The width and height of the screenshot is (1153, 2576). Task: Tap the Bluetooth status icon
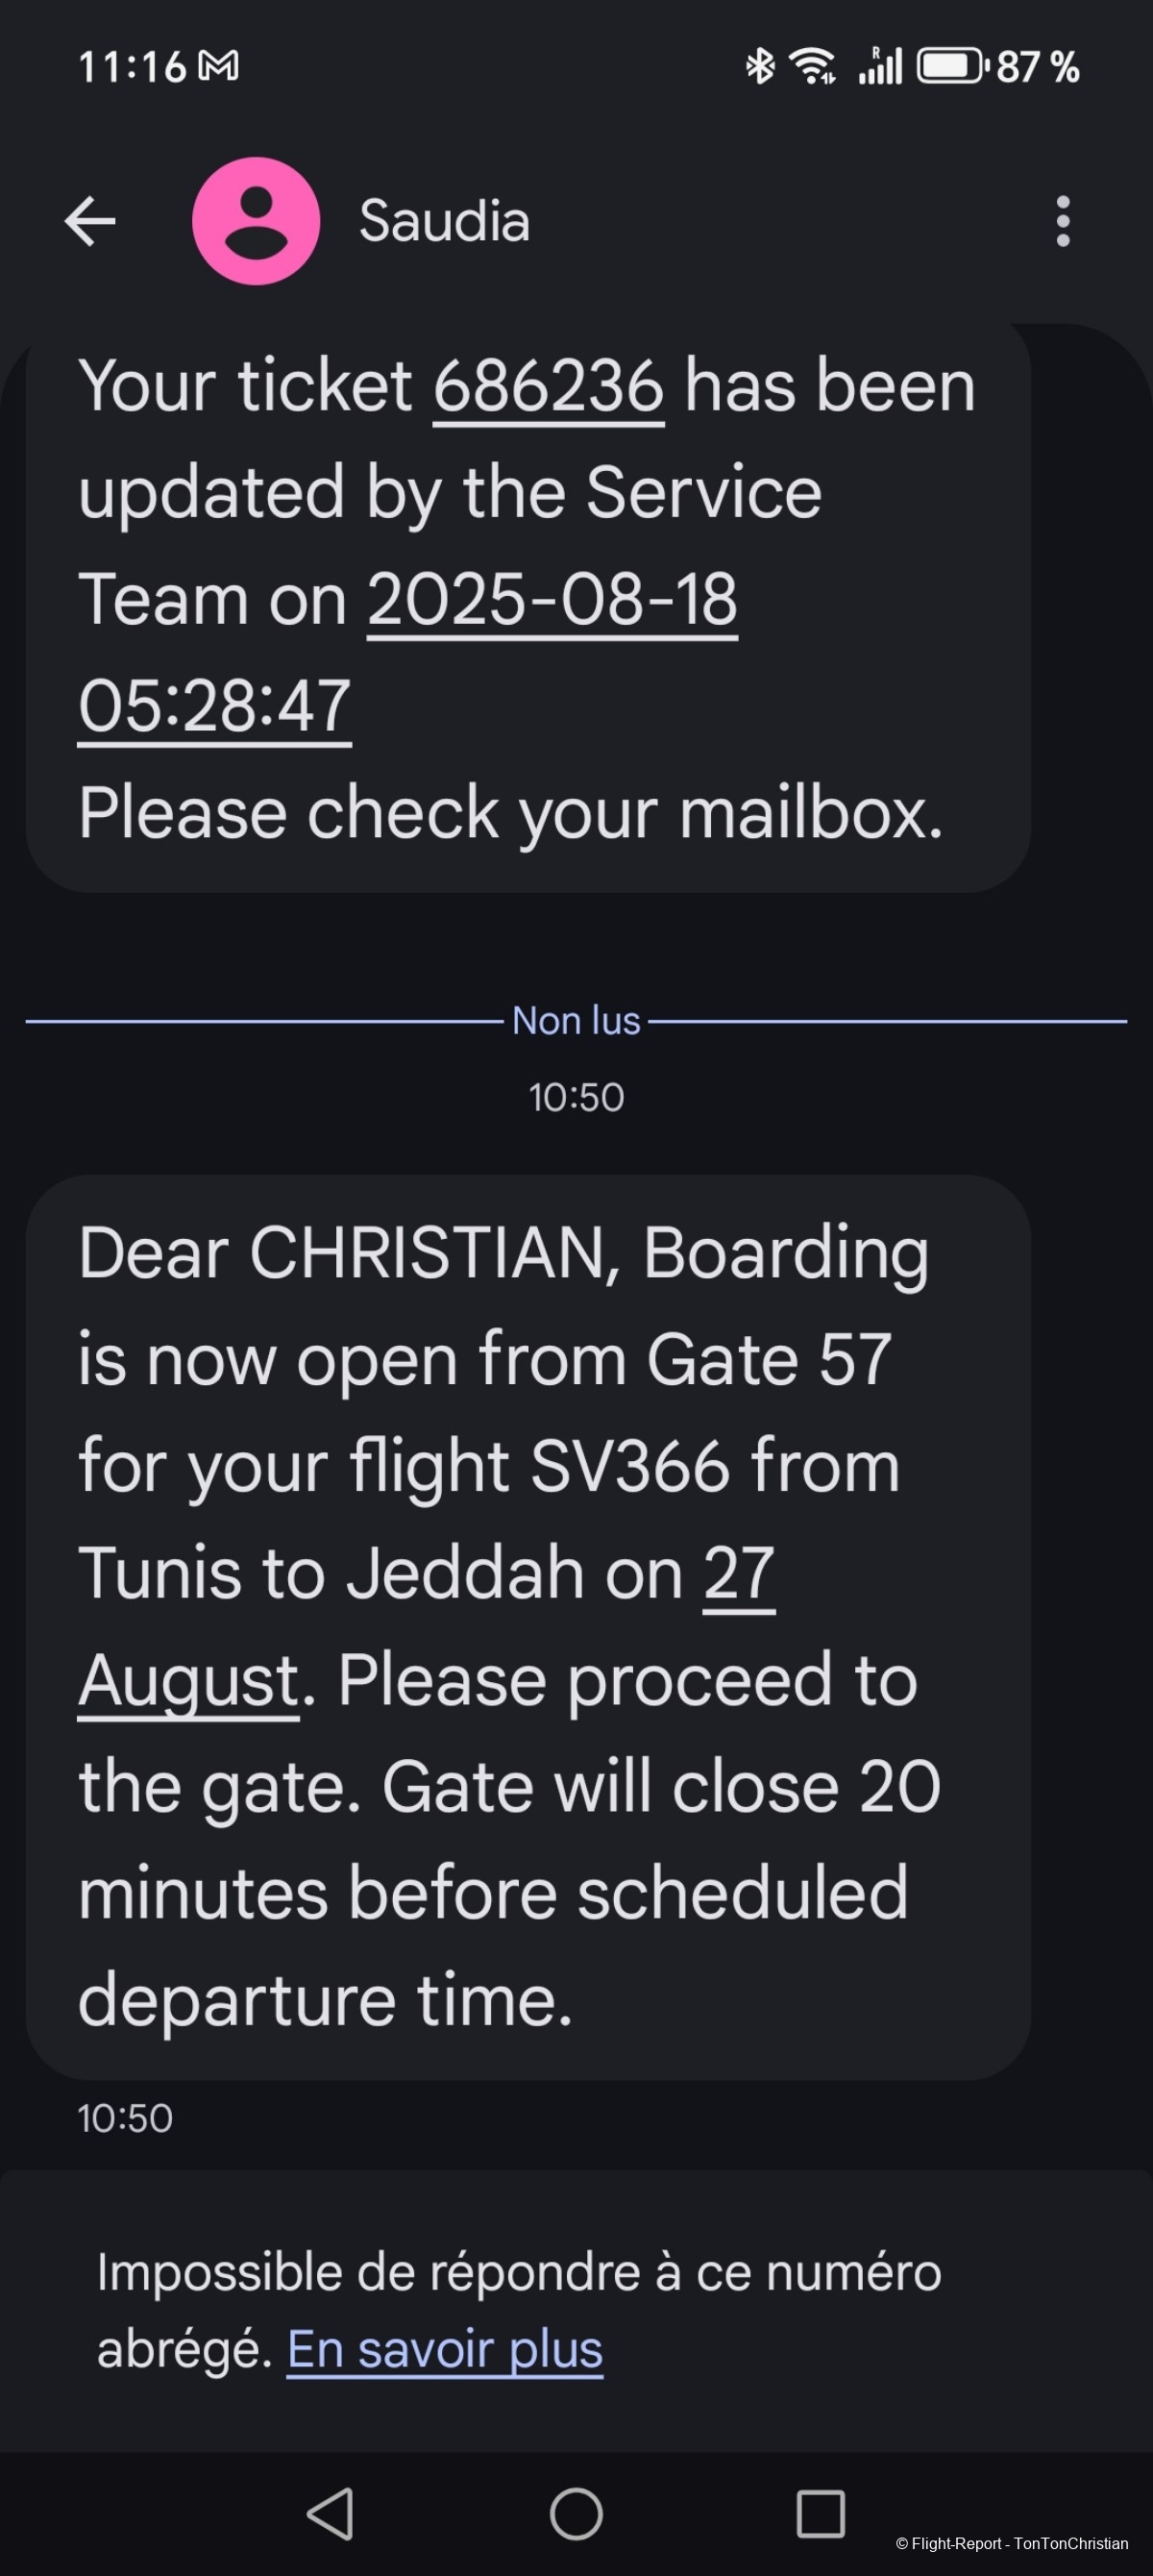760,67
